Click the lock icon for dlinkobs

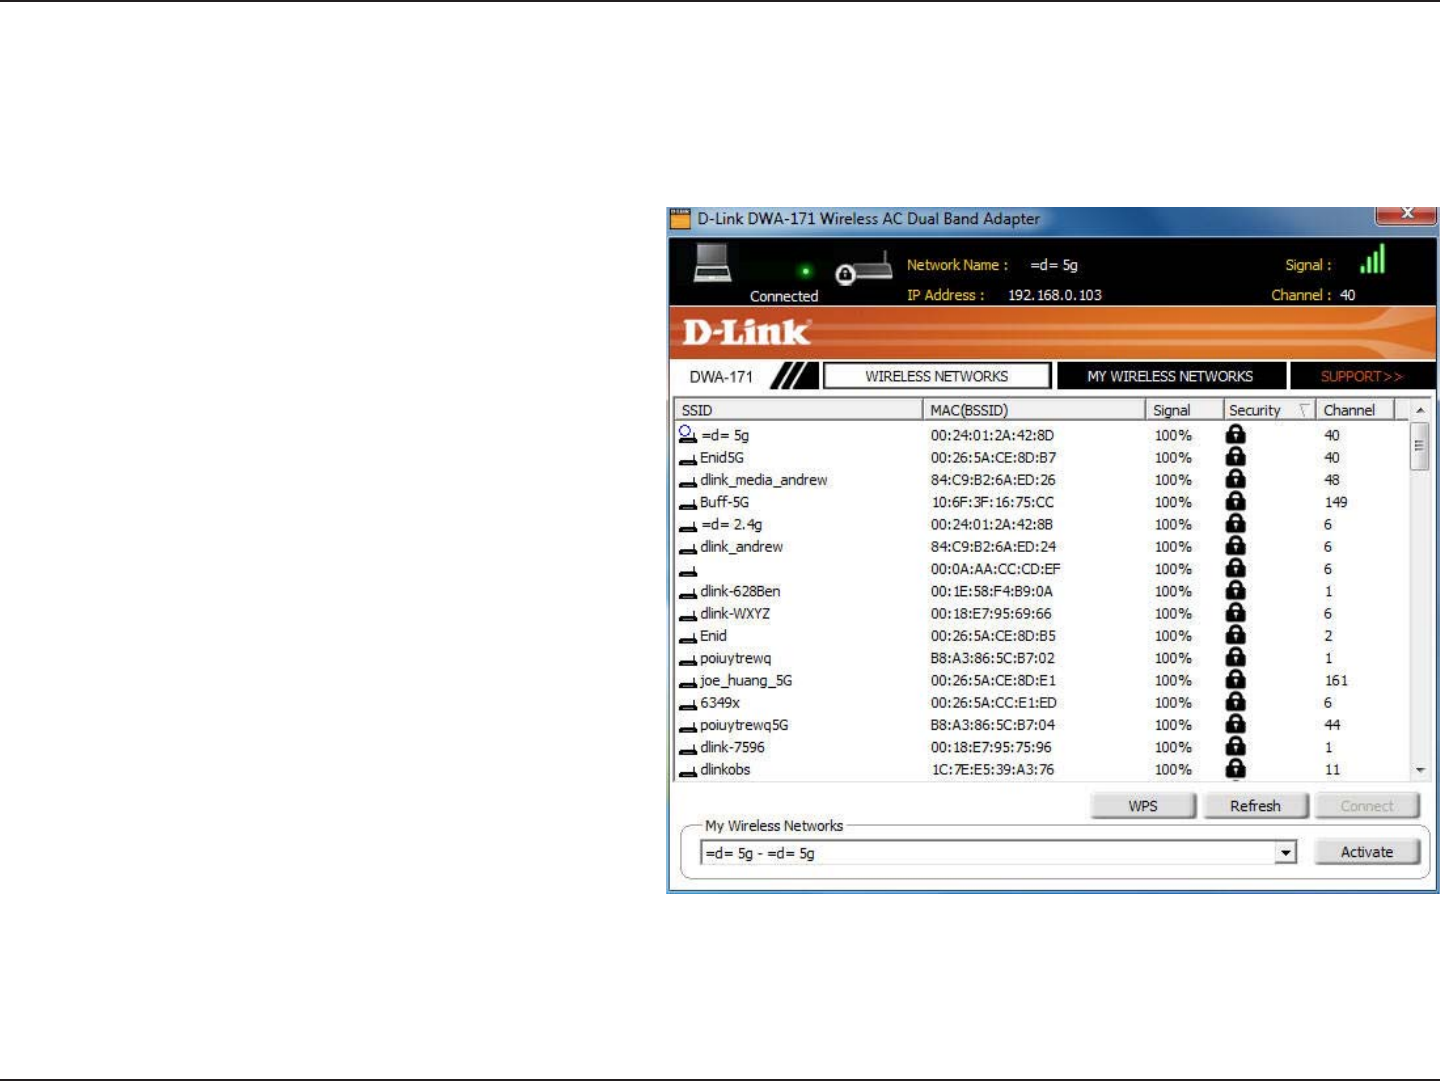[x=1236, y=768]
